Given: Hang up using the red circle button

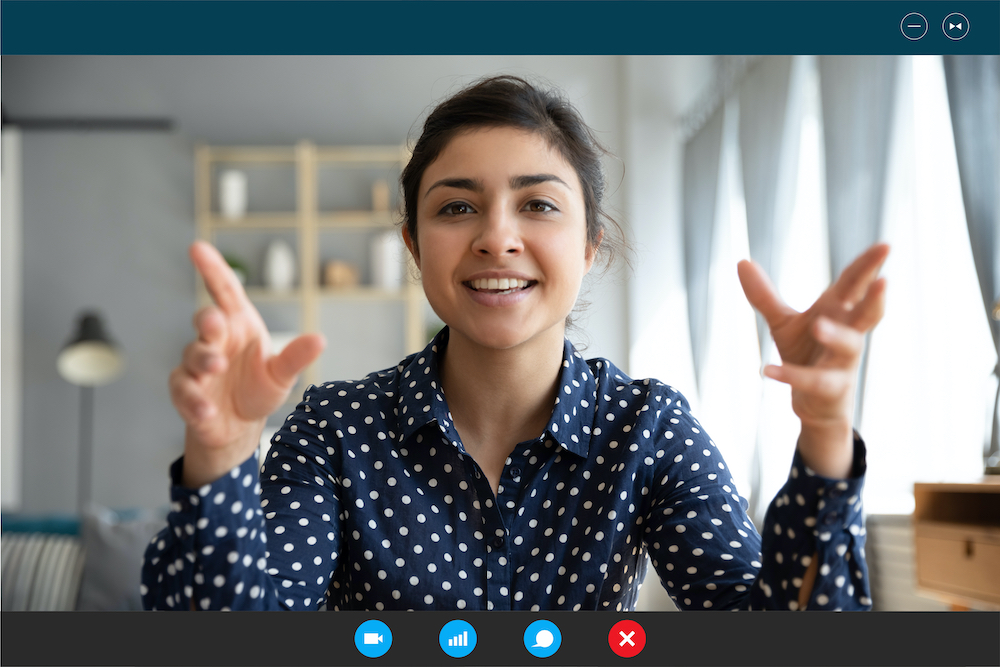Looking at the screenshot, I should [x=627, y=638].
